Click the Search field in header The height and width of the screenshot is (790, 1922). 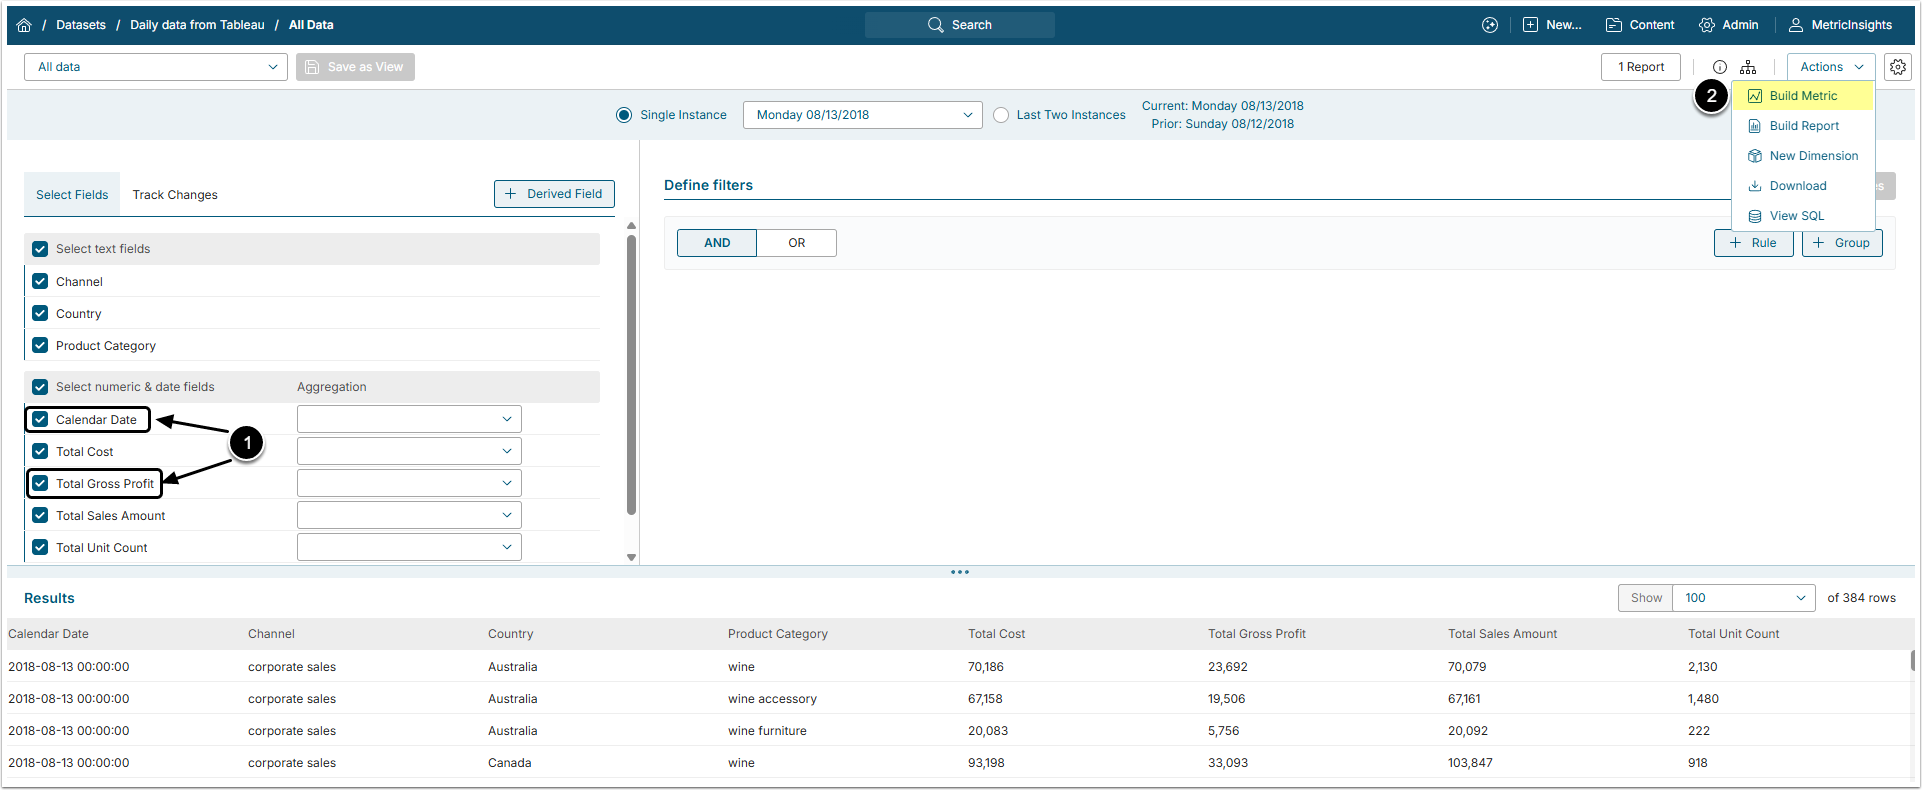959,25
